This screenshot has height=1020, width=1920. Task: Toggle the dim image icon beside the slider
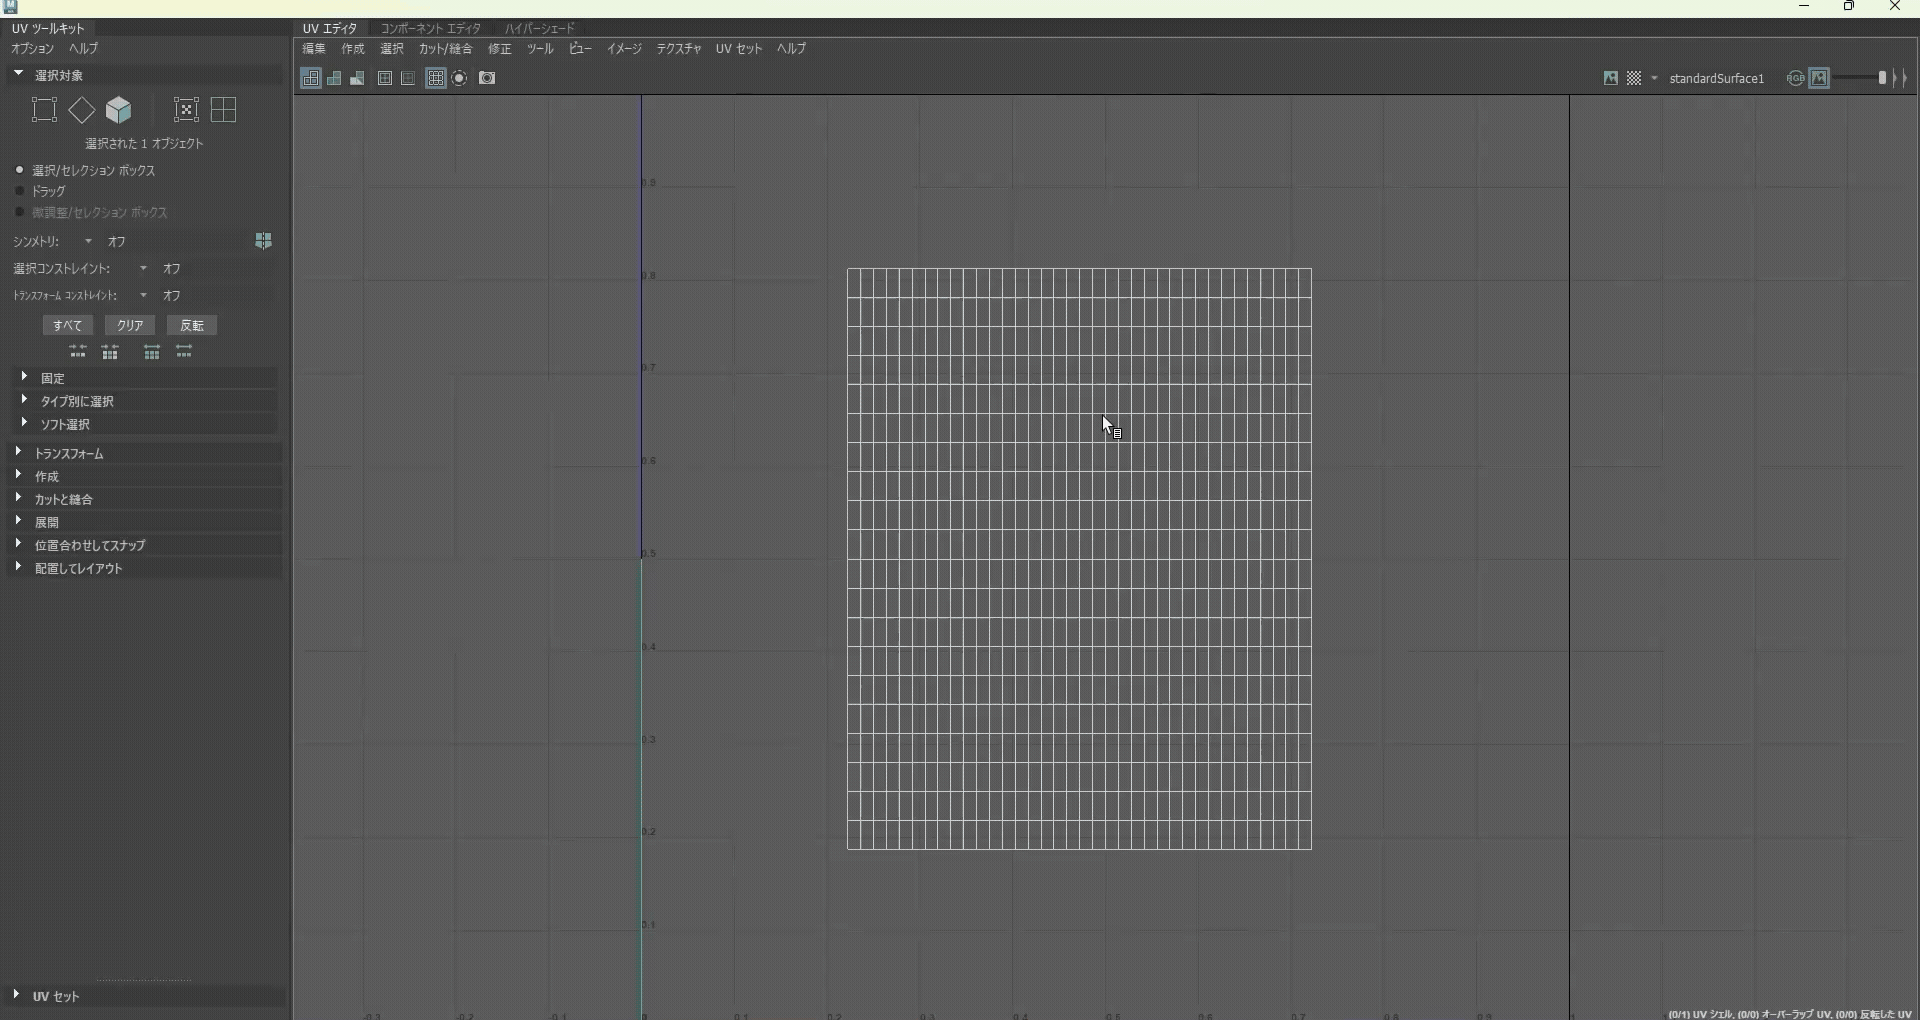(1820, 78)
